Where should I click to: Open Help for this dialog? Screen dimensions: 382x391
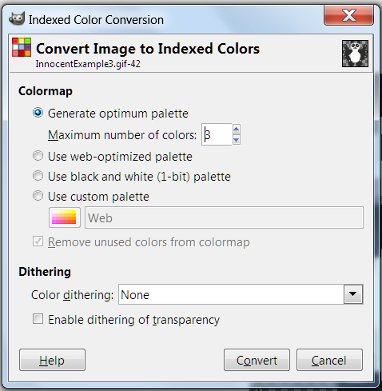click(52, 360)
